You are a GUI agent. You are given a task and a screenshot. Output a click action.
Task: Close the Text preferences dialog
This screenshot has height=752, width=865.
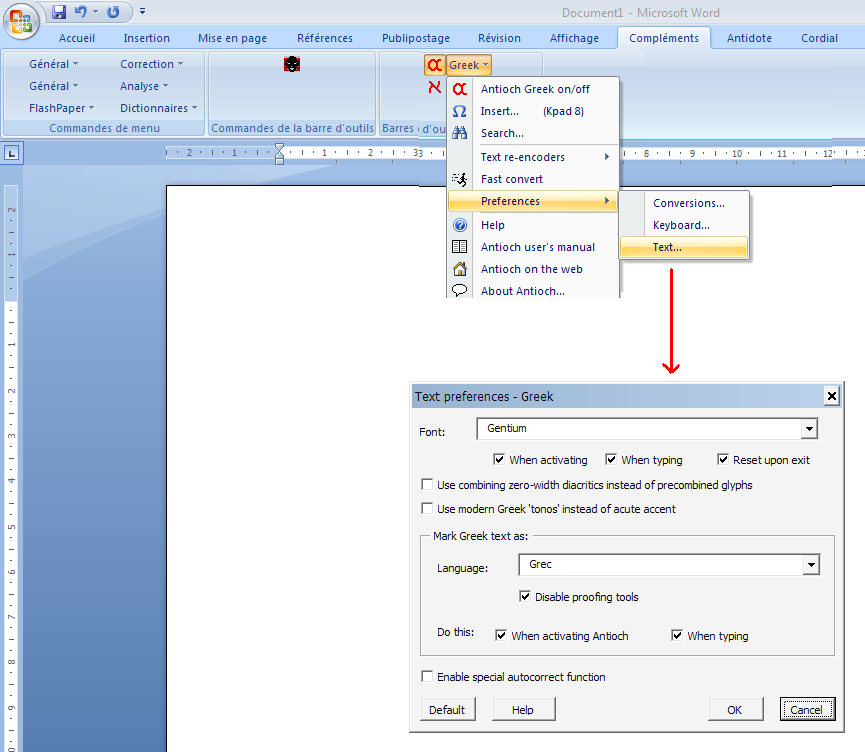click(x=831, y=396)
